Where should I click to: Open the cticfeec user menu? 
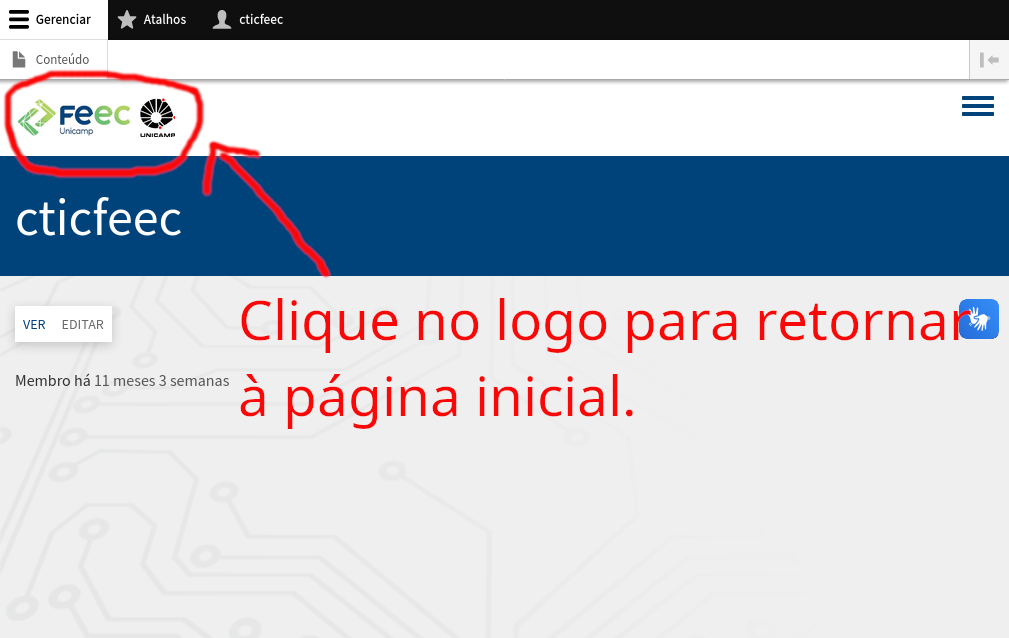248,19
